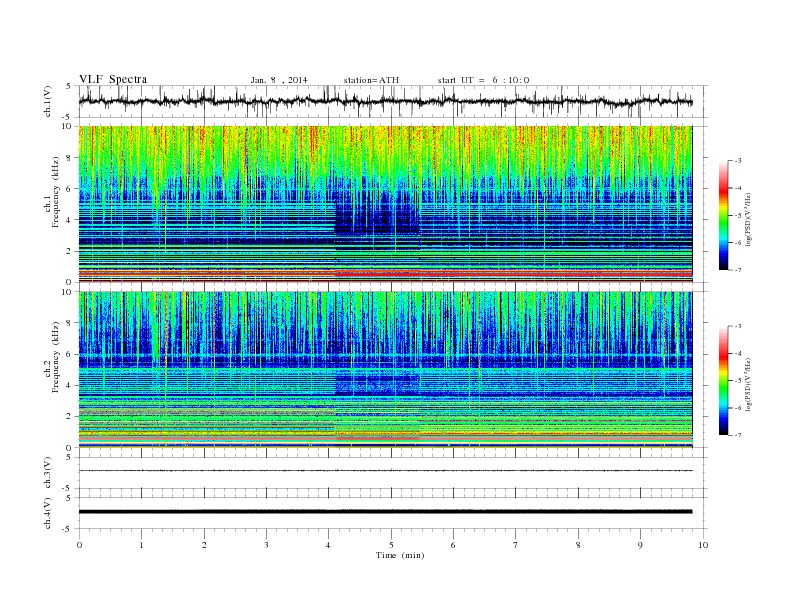Click inside the ch.1 spectrogram panel
This screenshot has width=792, height=612.
(385, 204)
